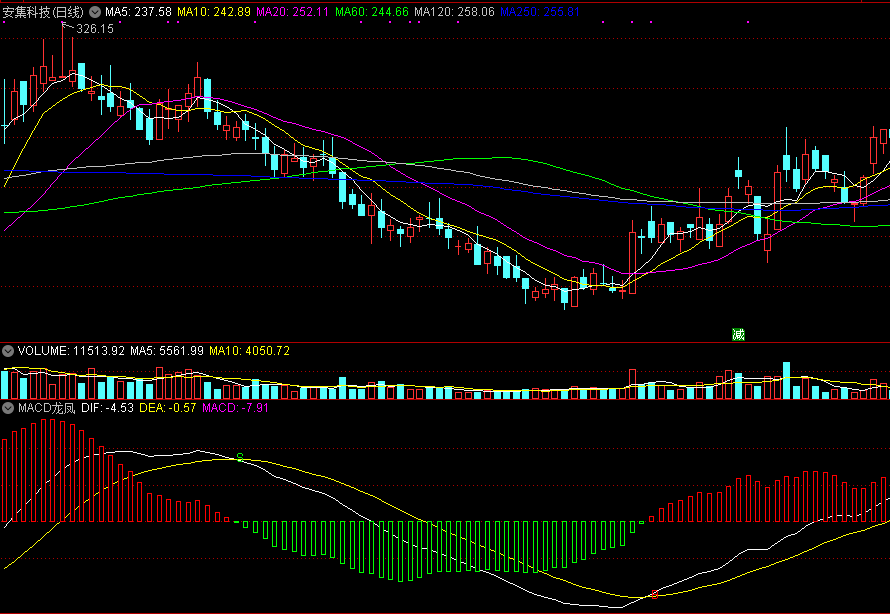
Task: Click the VOLUME: 11513.92 label
Action: click(x=71, y=351)
